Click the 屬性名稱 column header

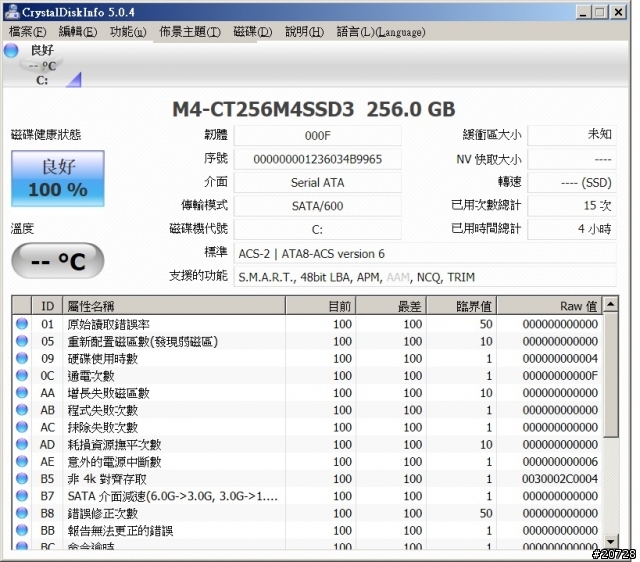[x=174, y=306]
